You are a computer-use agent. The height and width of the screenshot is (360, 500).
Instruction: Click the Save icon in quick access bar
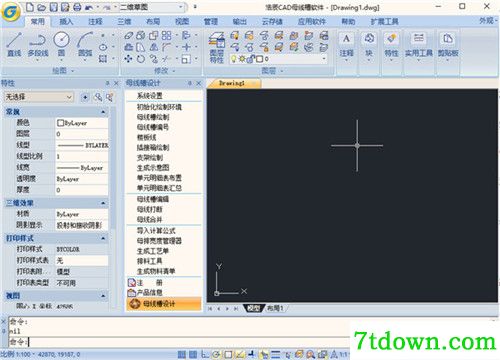[53, 7]
